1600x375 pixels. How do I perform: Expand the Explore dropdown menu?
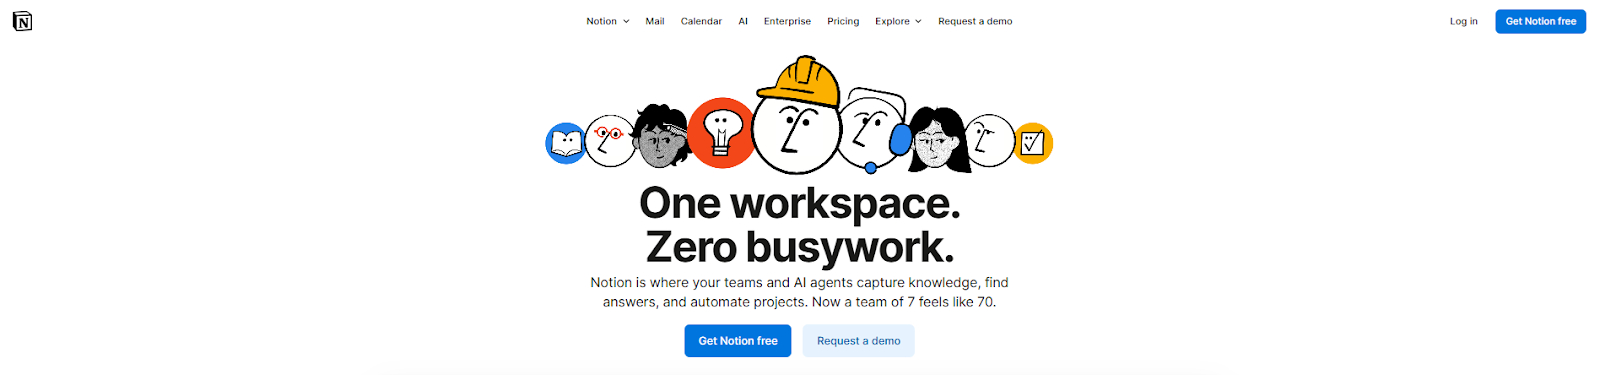click(898, 21)
